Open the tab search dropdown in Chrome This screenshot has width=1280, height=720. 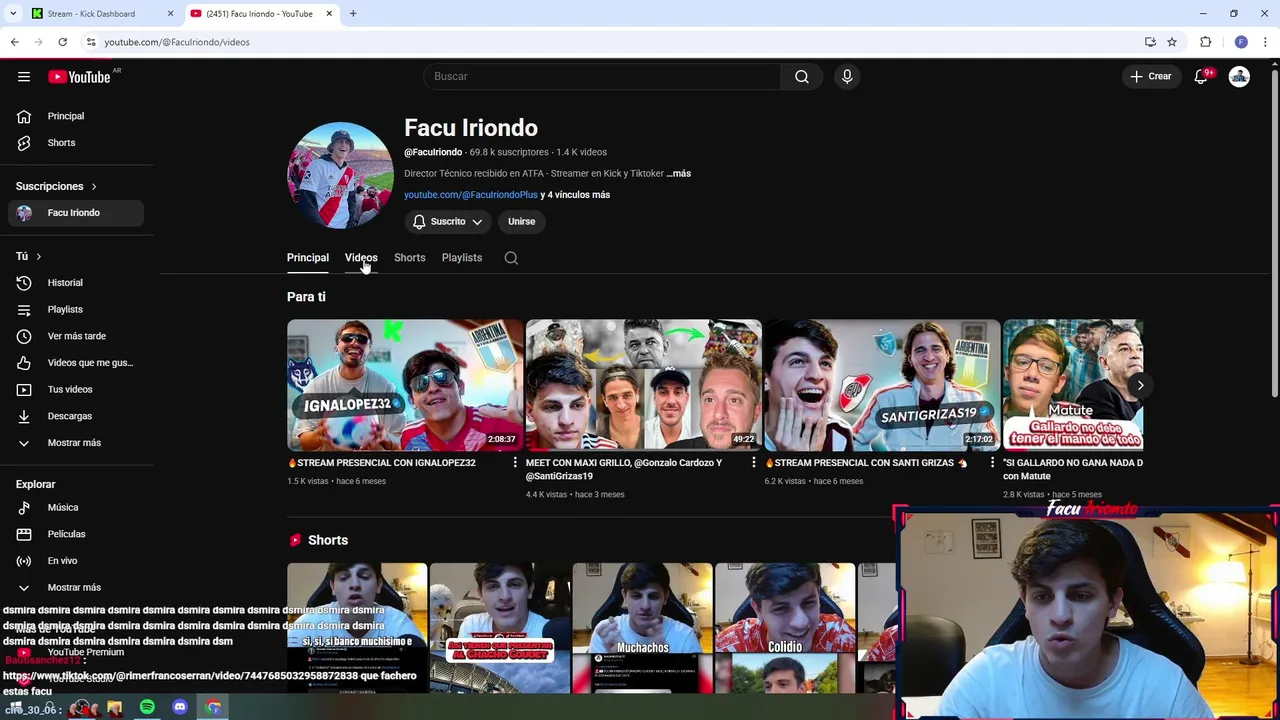click(13, 14)
